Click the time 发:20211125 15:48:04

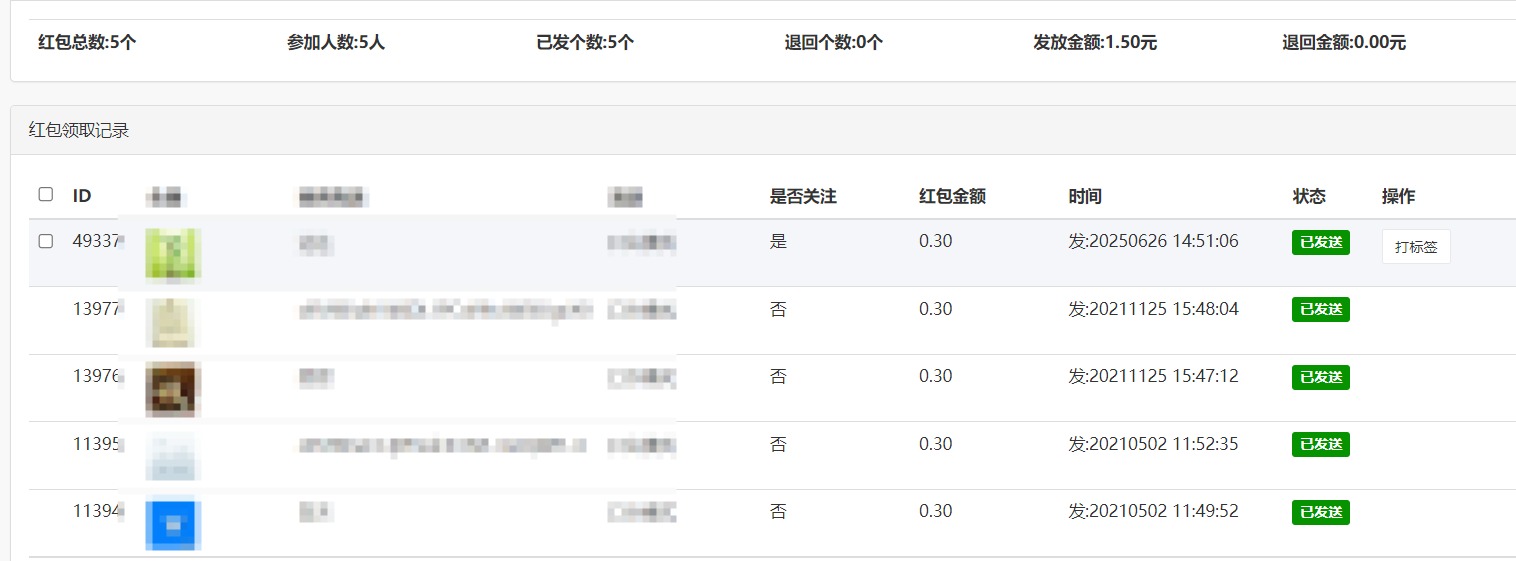click(1153, 309)
